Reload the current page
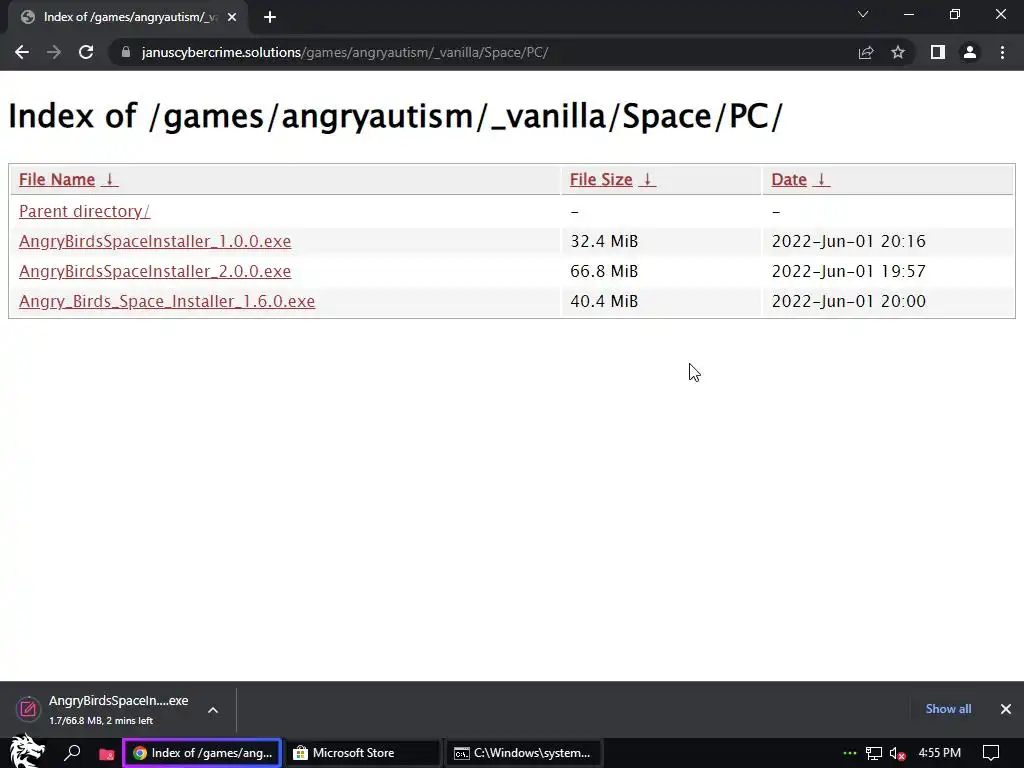 pyautogui.click(x=86, y=52)
